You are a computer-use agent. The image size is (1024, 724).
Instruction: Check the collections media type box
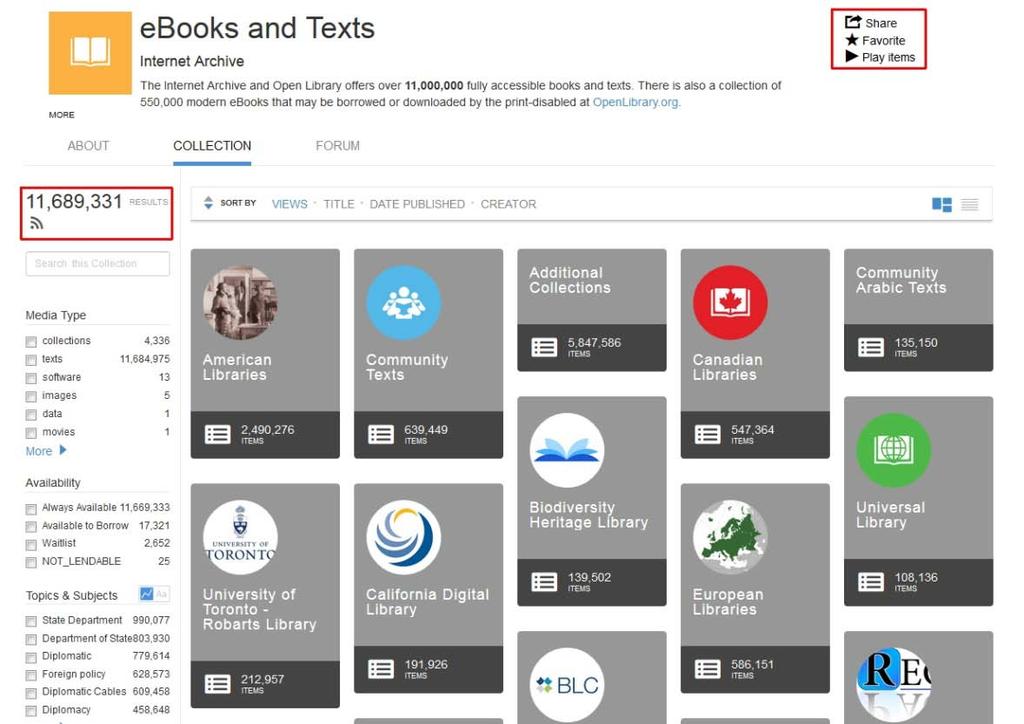pos(31,341)
